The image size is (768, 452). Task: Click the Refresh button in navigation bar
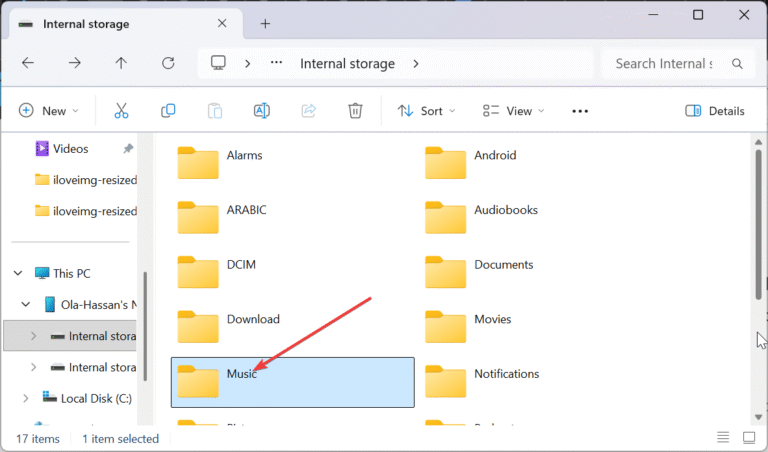coord(168,63)
